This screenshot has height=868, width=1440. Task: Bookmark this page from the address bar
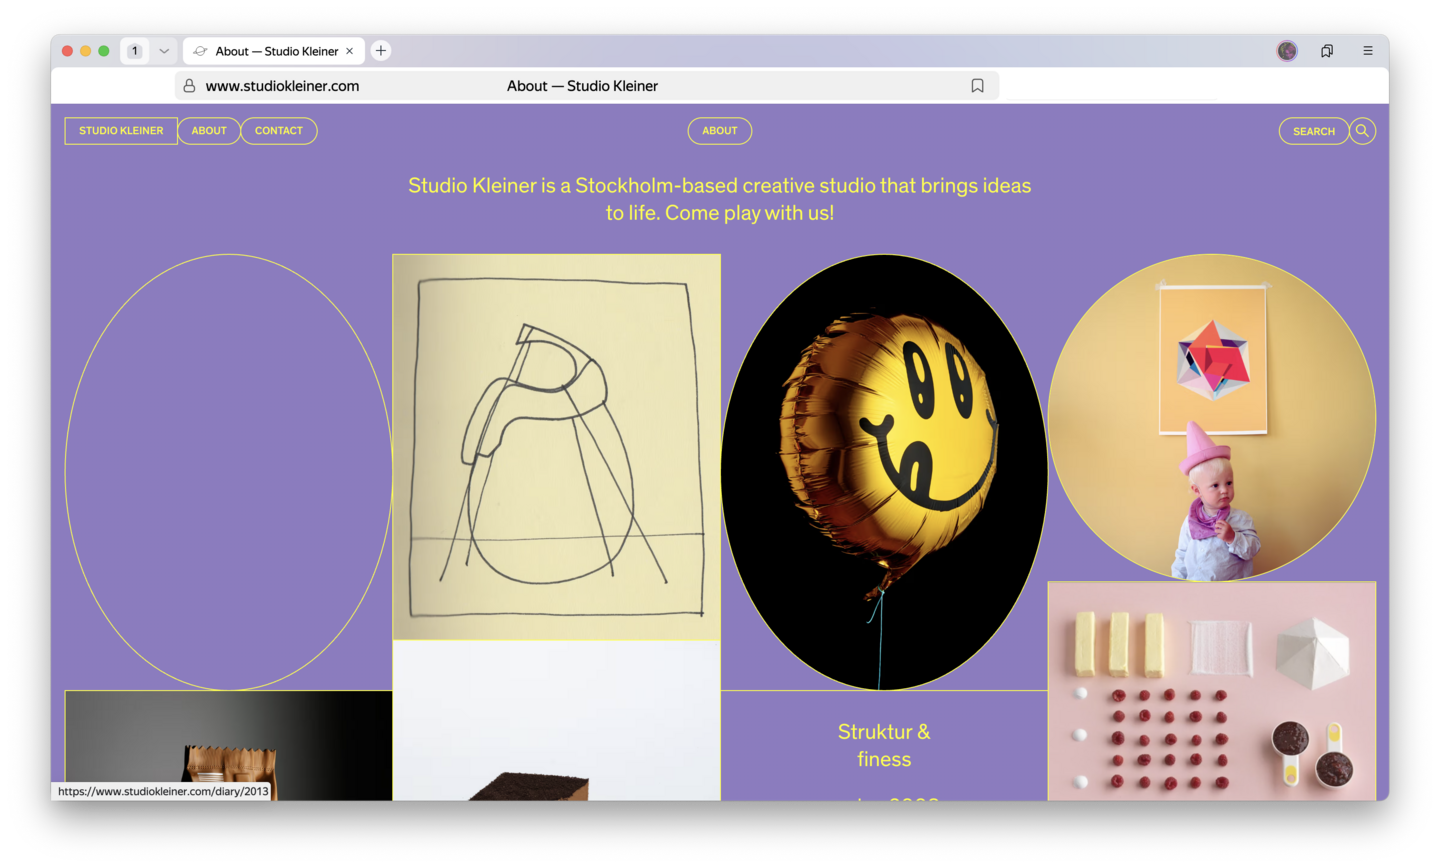click(977, 86)
